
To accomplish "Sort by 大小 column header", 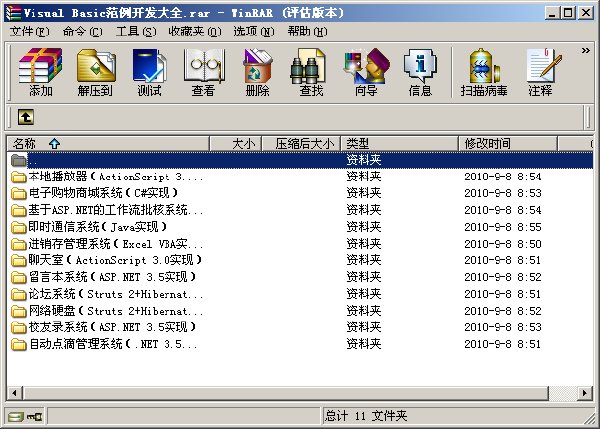I will coord(236,144).
